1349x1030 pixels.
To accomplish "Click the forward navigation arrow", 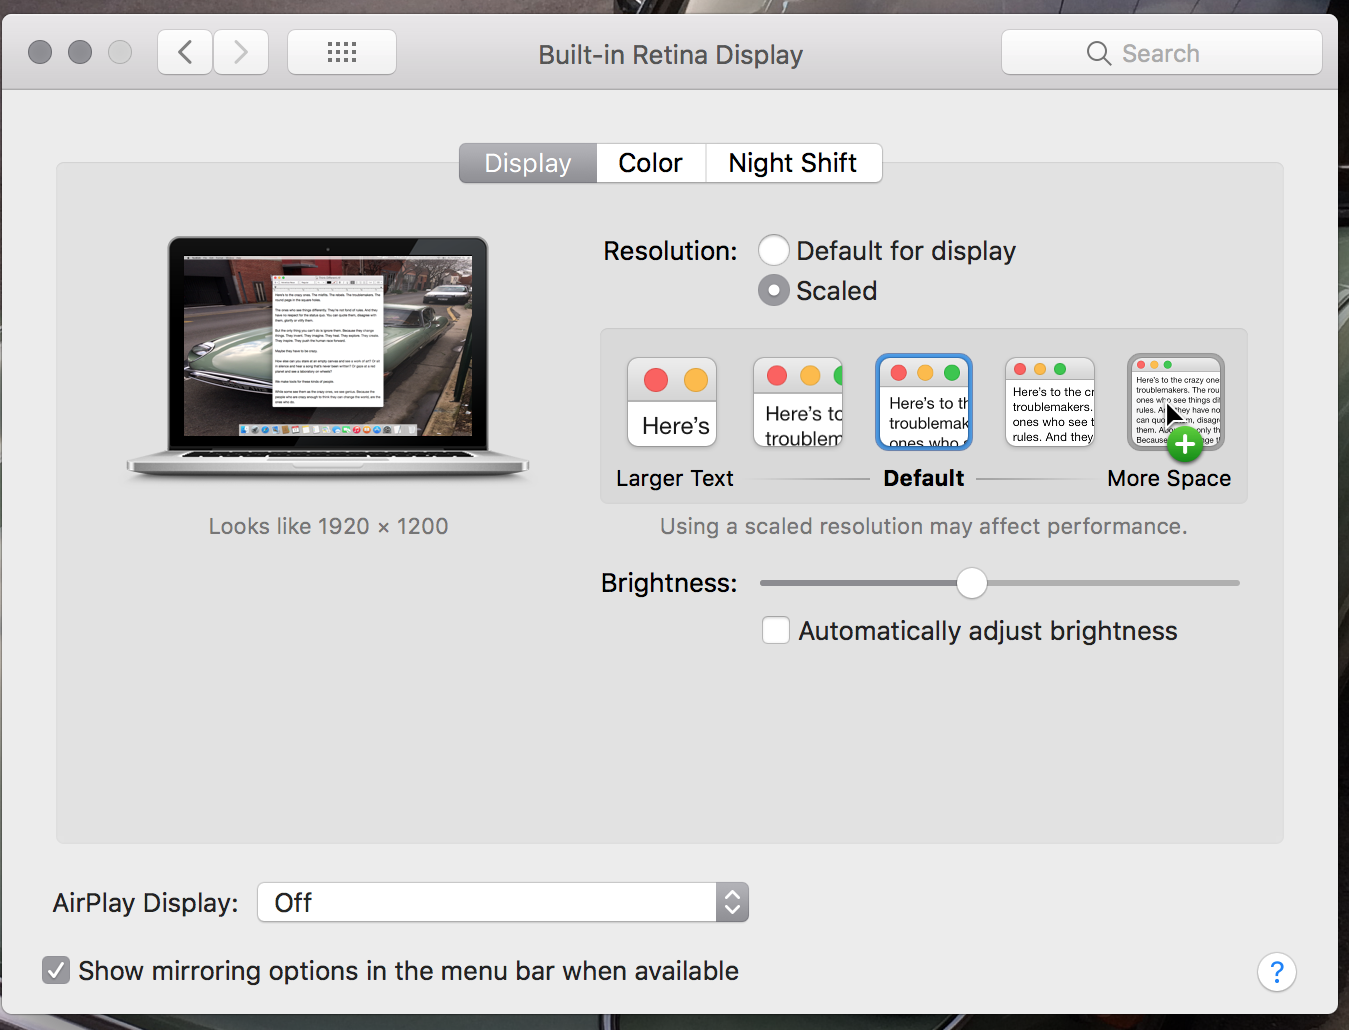I will [x=240, y=51].
